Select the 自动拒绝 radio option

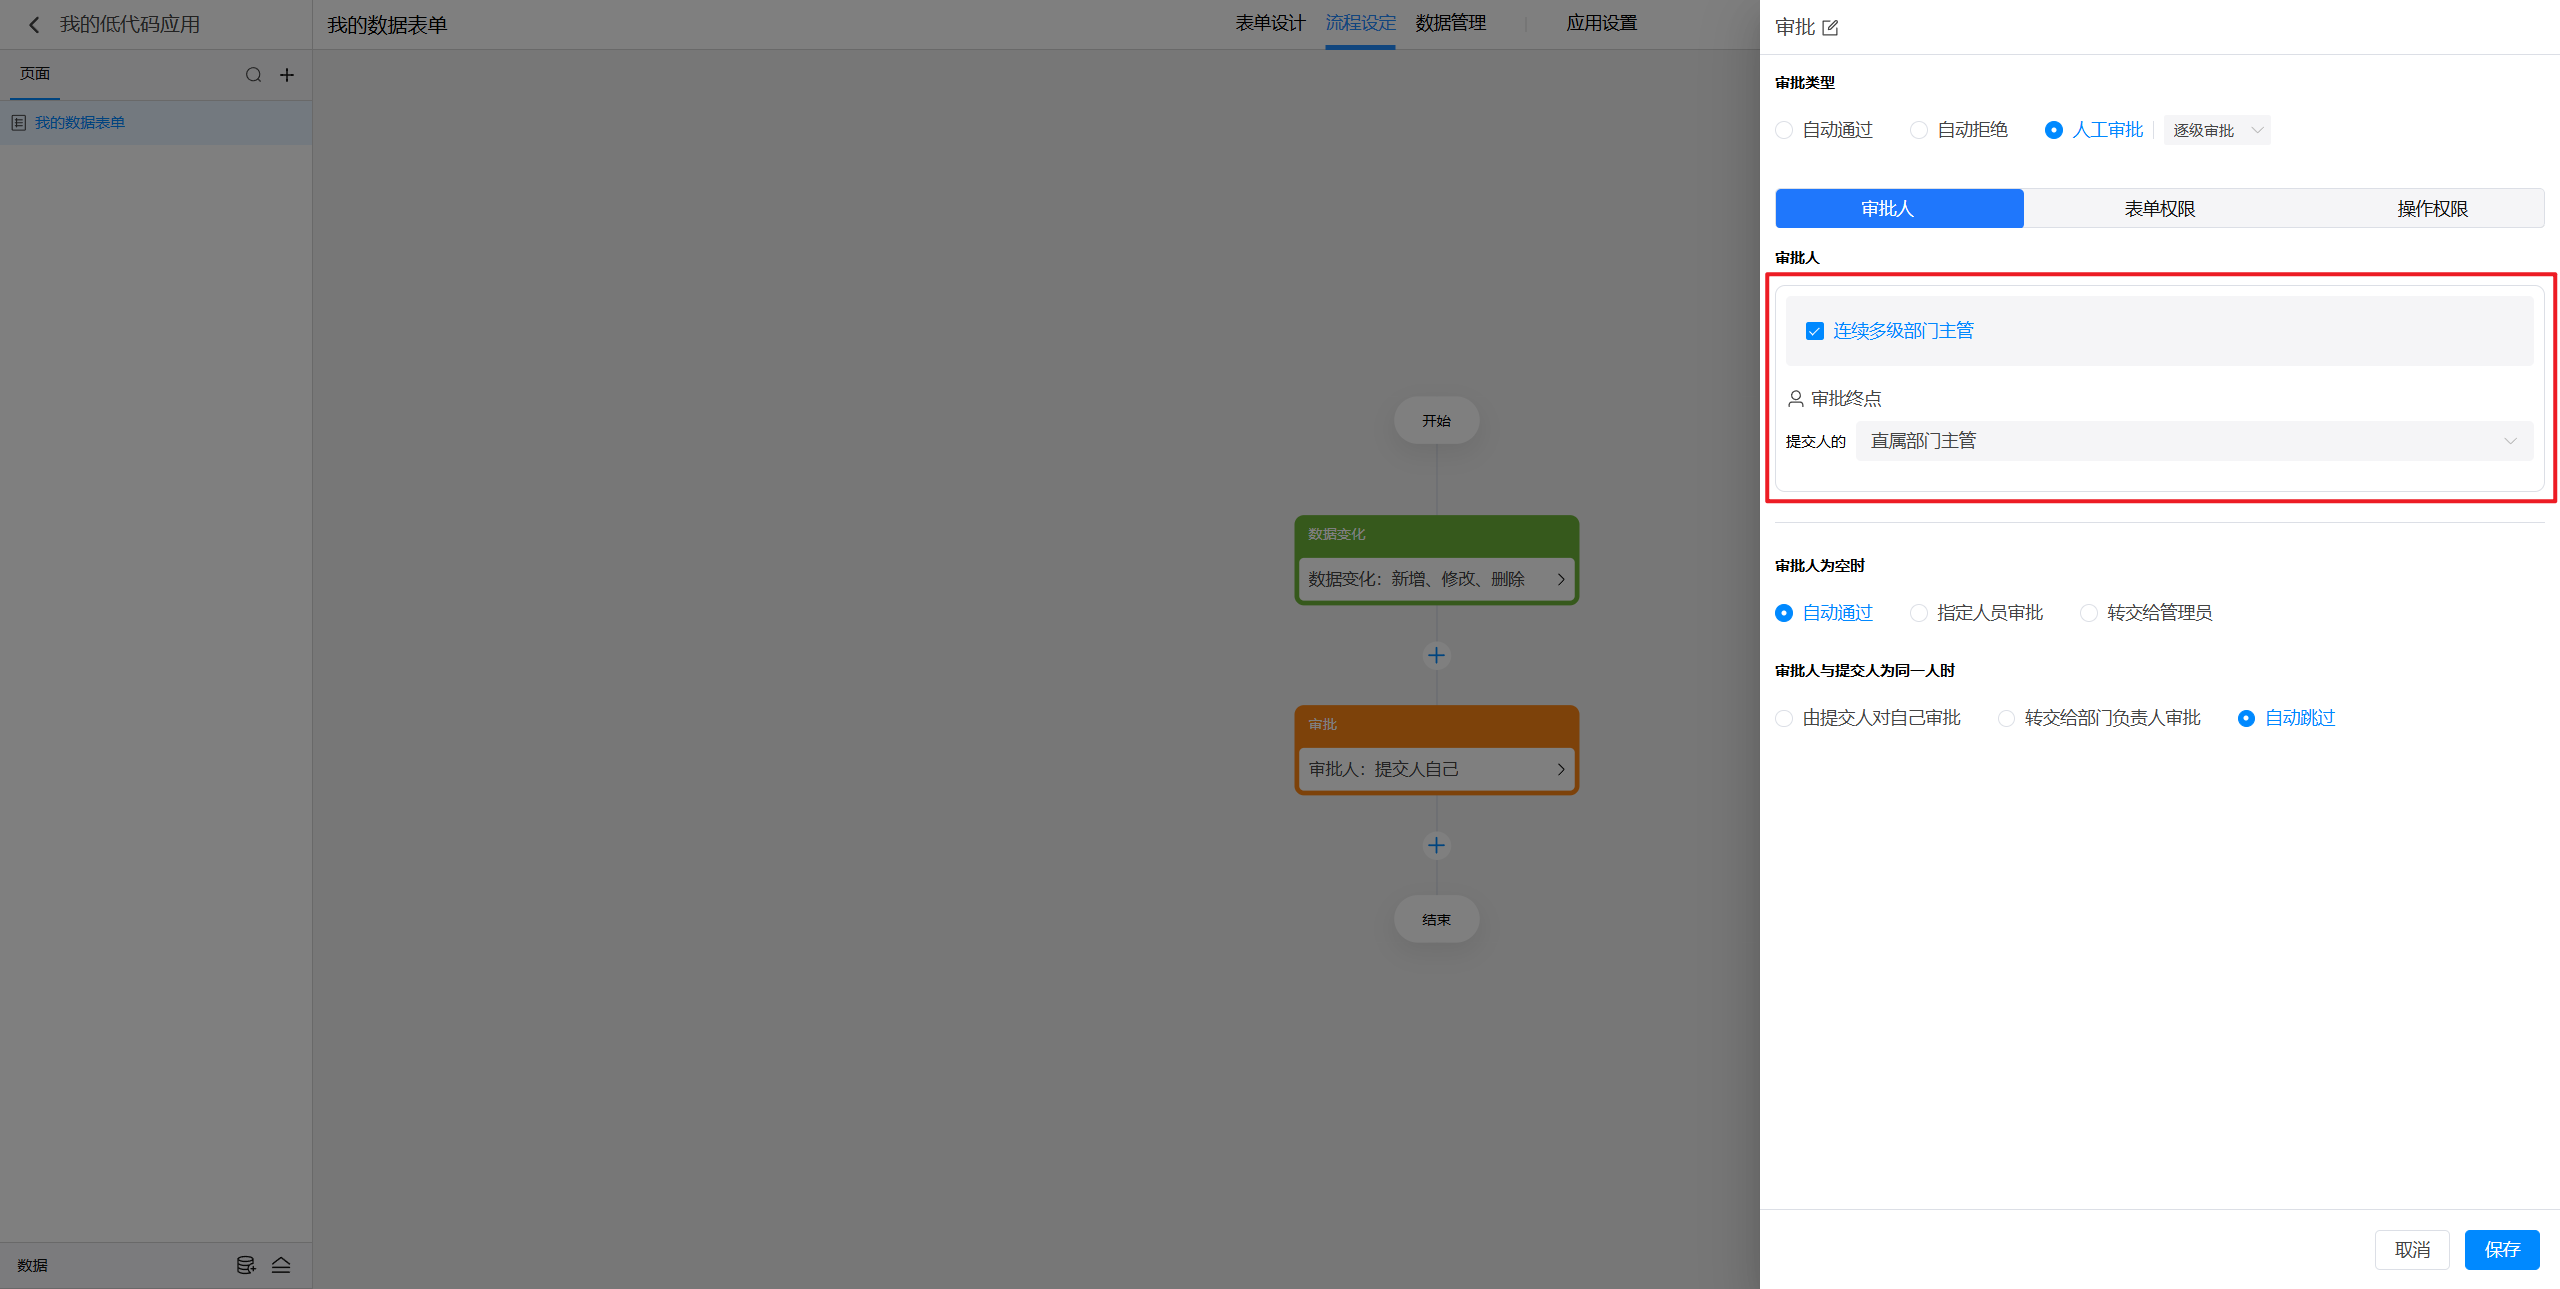1918,130
